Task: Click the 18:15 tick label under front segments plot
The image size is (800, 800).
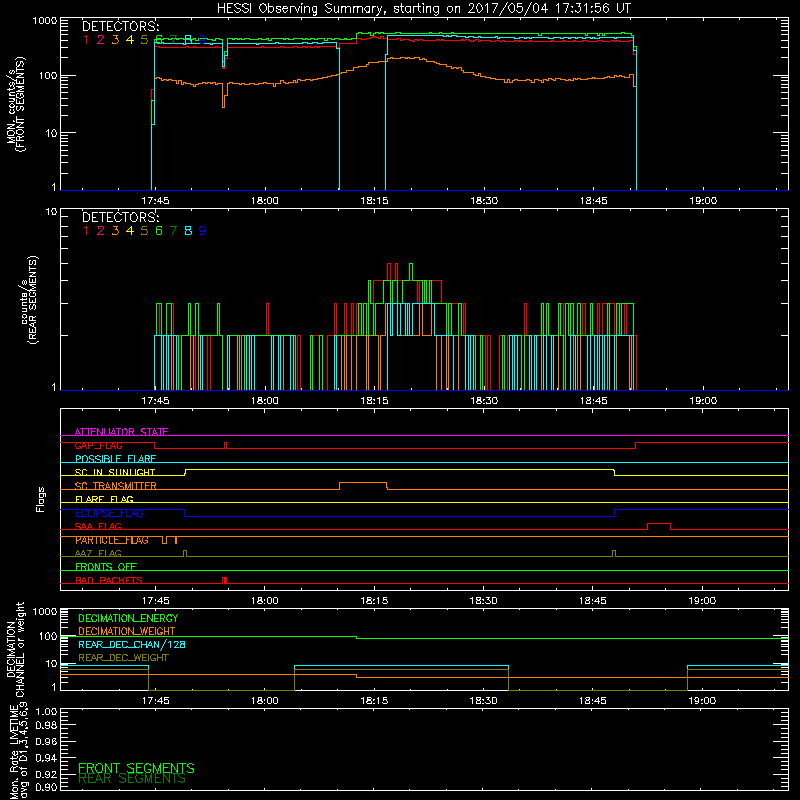Action: (374, 201)
